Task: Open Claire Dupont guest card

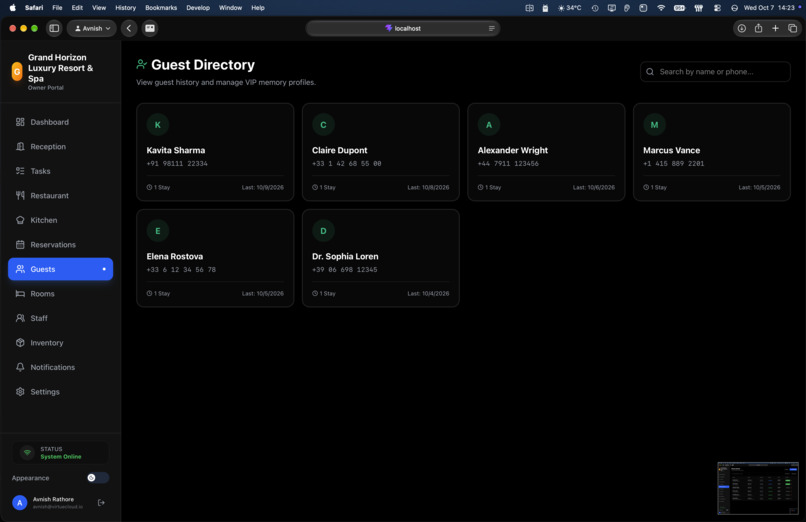Action: [x=381, y=152]
